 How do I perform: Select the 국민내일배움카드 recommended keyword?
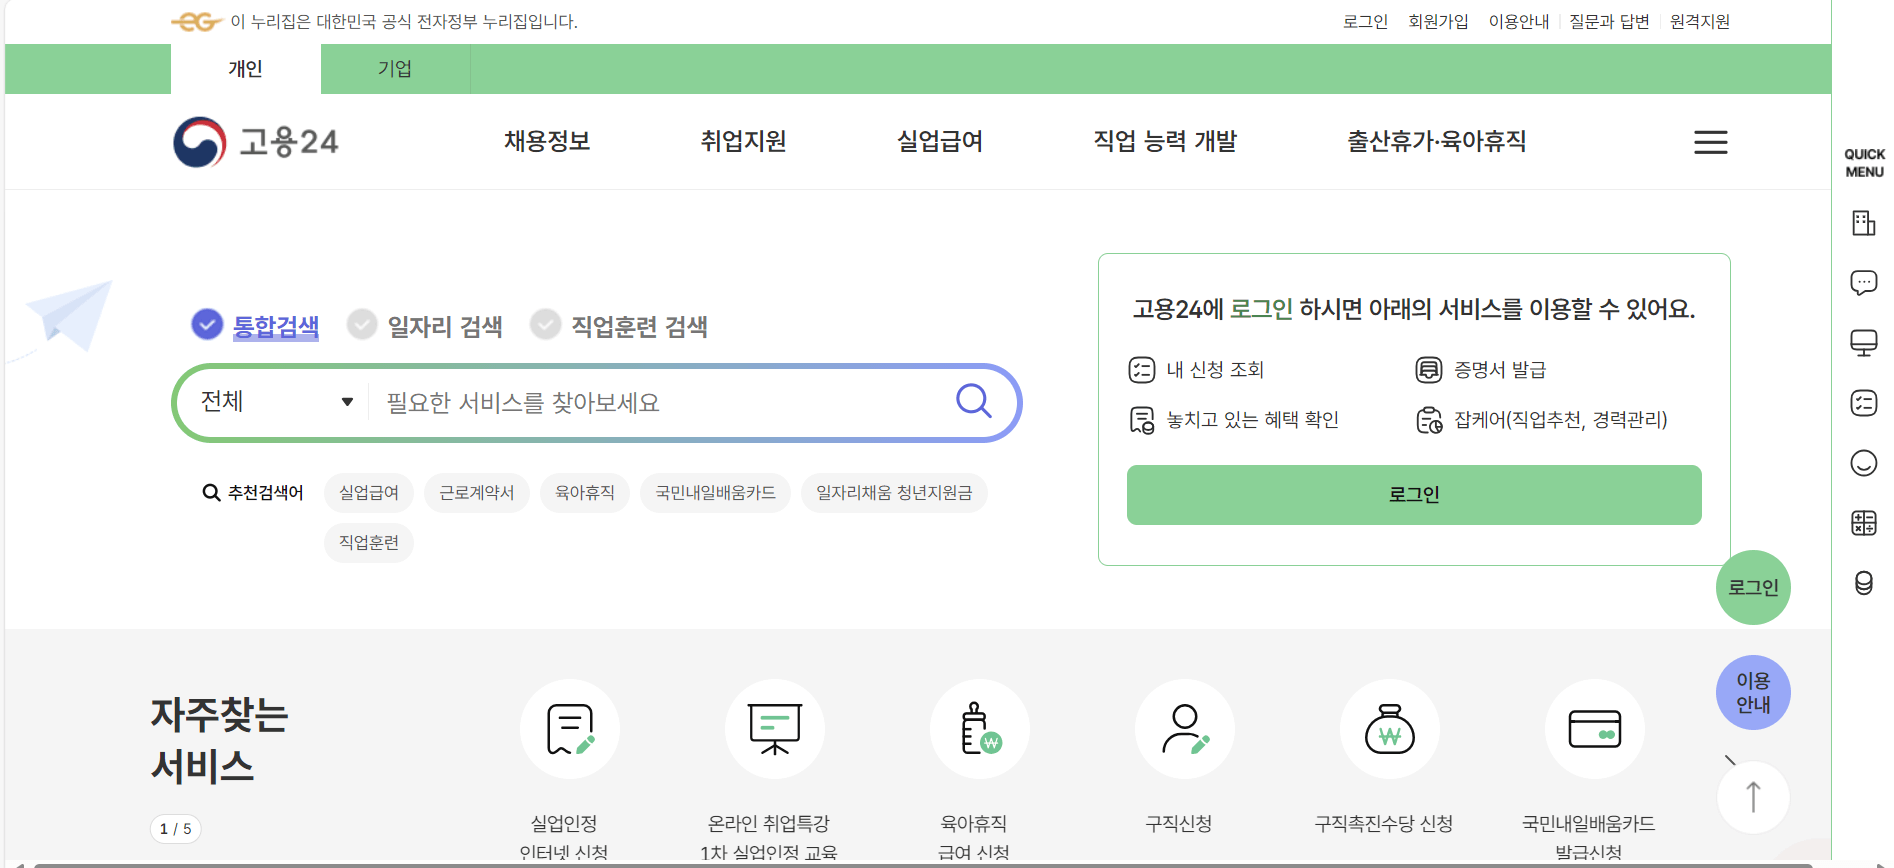coord(716,493)
